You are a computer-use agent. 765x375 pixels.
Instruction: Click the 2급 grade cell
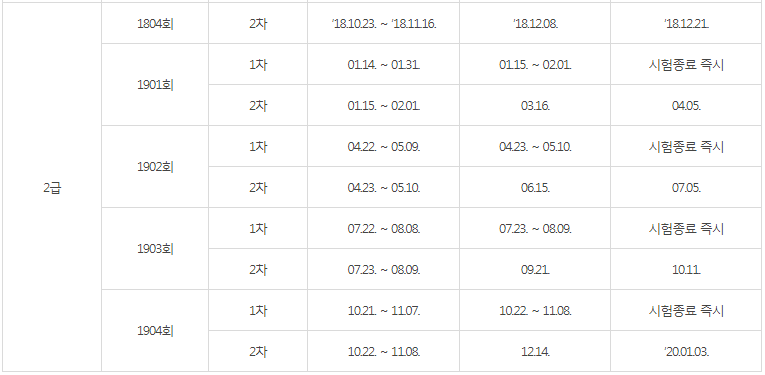52,188
